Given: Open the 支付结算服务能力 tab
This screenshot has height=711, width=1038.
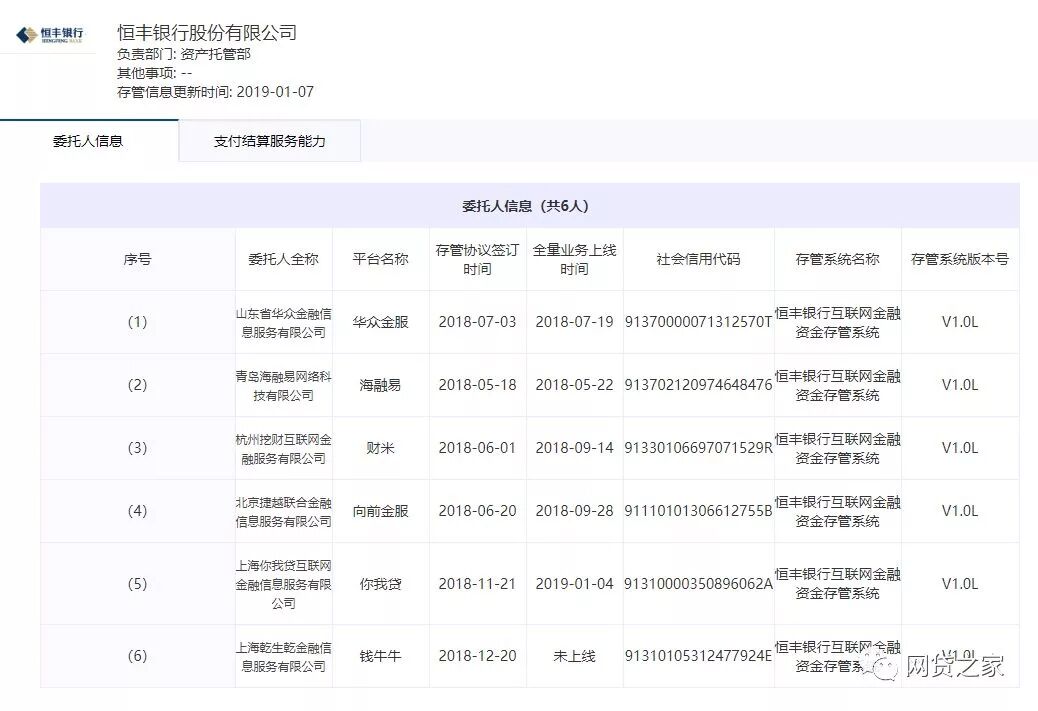Looking at the screenshot, I should (269, 141).
